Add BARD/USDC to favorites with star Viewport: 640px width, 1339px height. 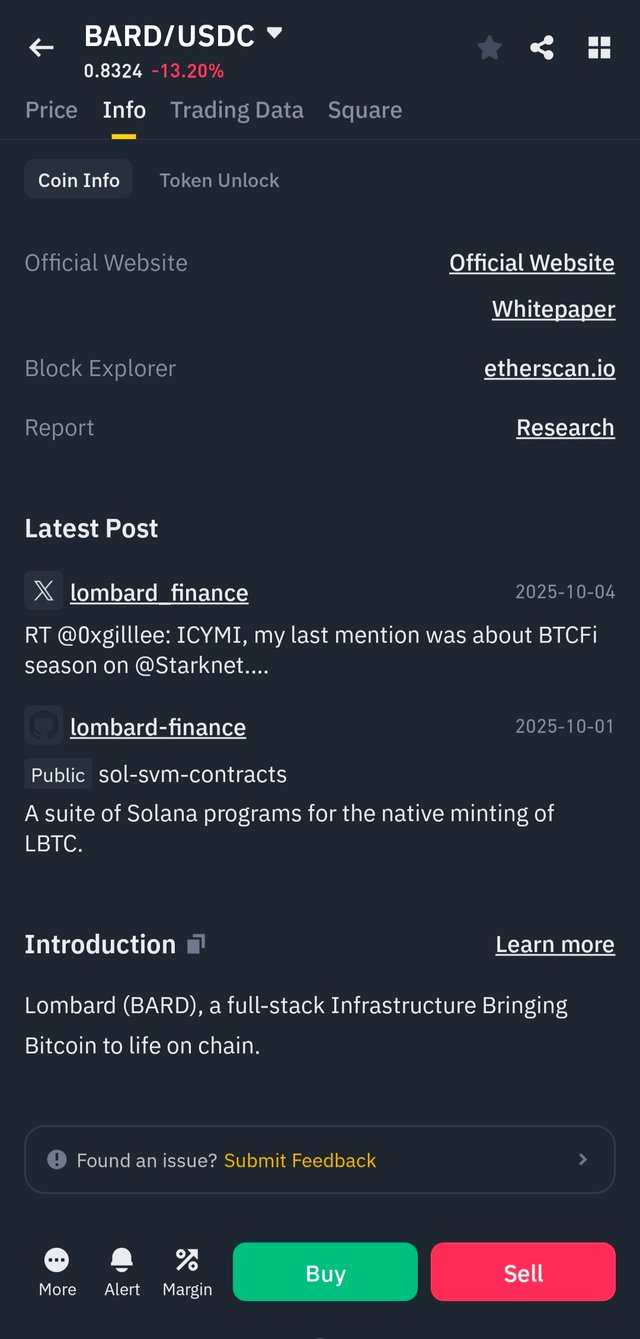point(489,47)
